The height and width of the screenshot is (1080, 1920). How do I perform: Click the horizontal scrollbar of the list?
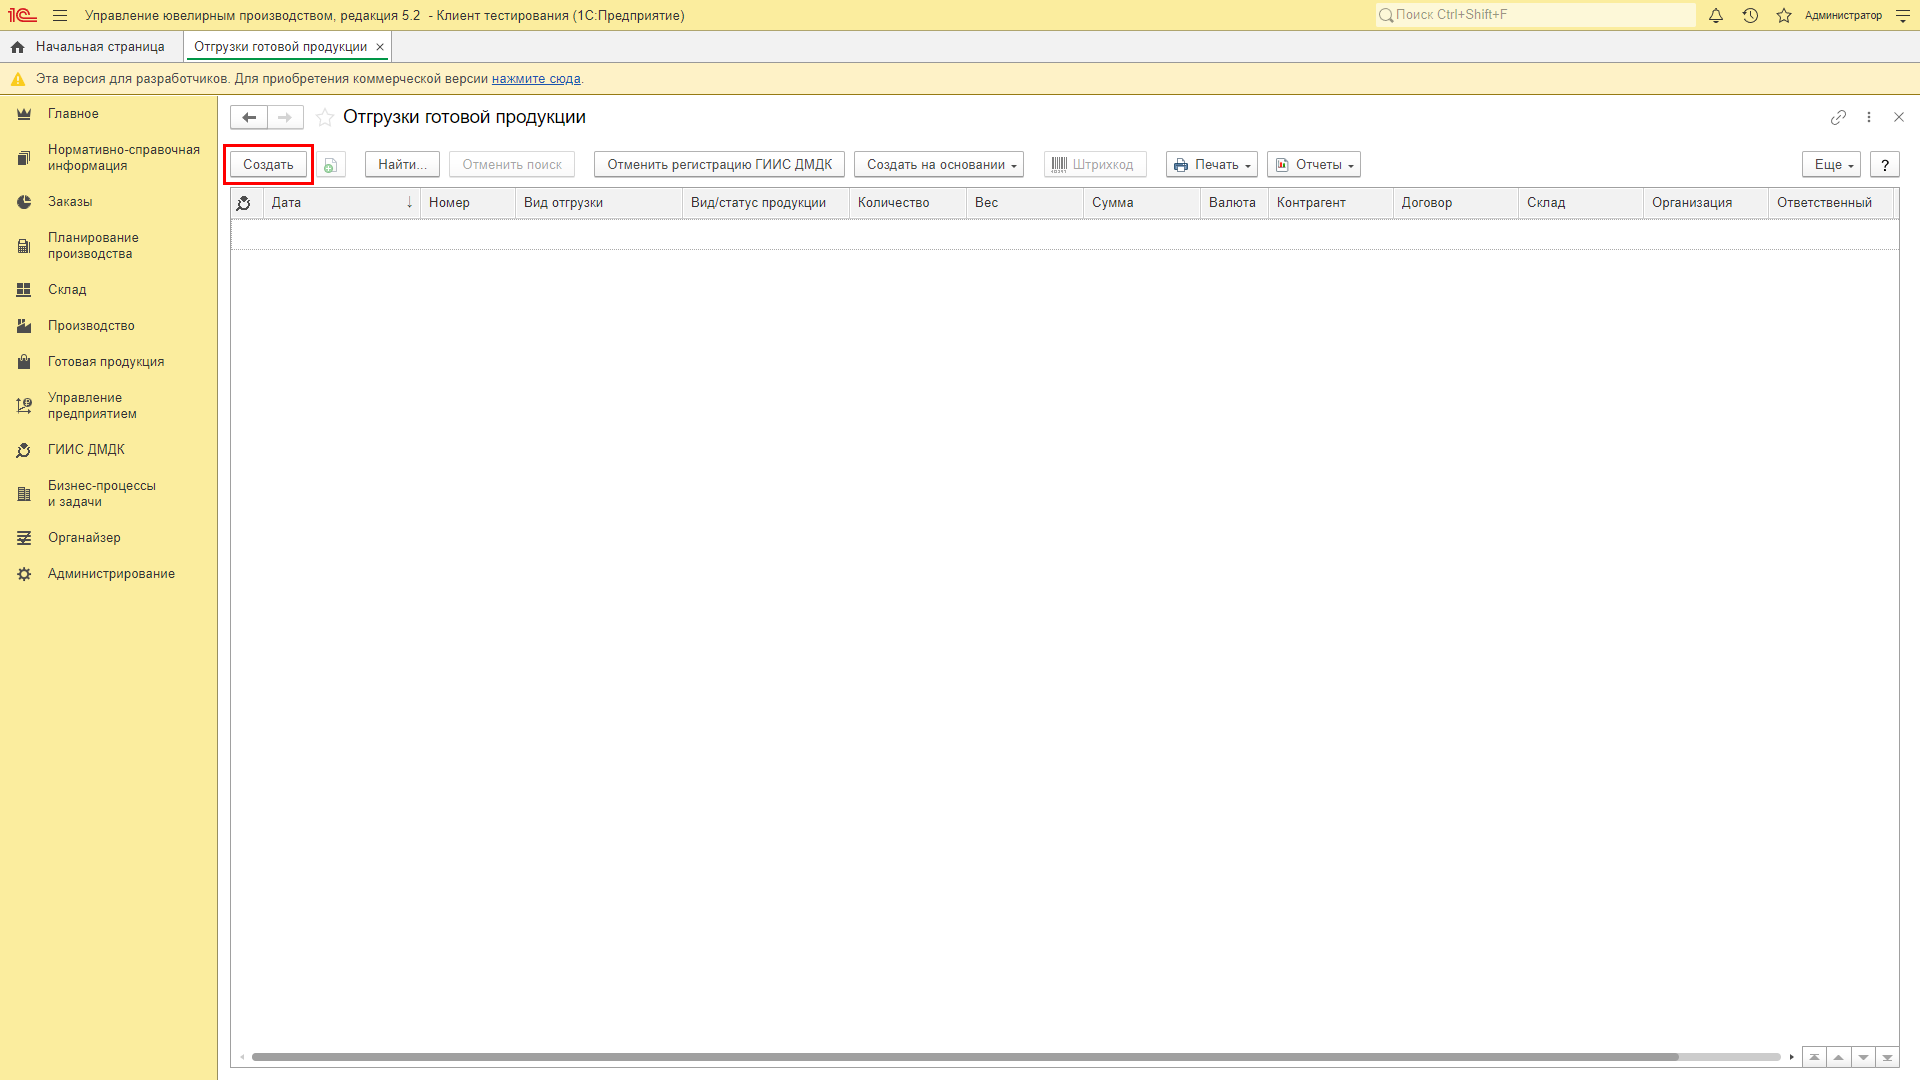tap(965, 1057)
